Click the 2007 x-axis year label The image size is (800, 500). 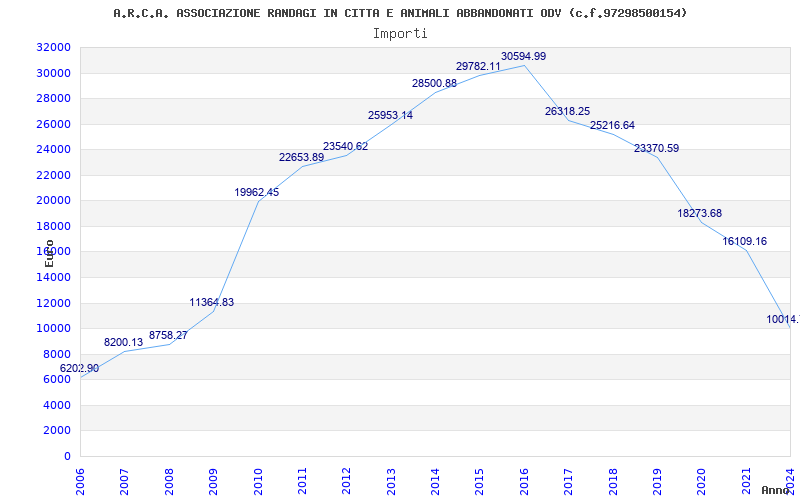pyautogui.click(x=125, y=482)
